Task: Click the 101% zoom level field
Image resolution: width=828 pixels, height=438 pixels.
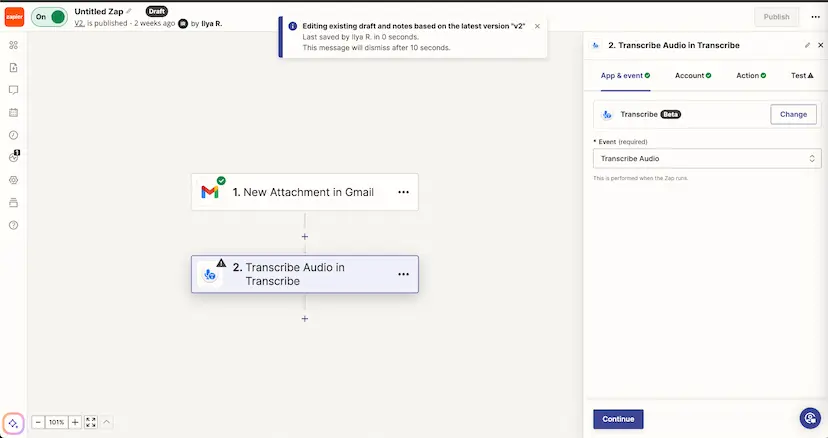Action: (57, 422)
